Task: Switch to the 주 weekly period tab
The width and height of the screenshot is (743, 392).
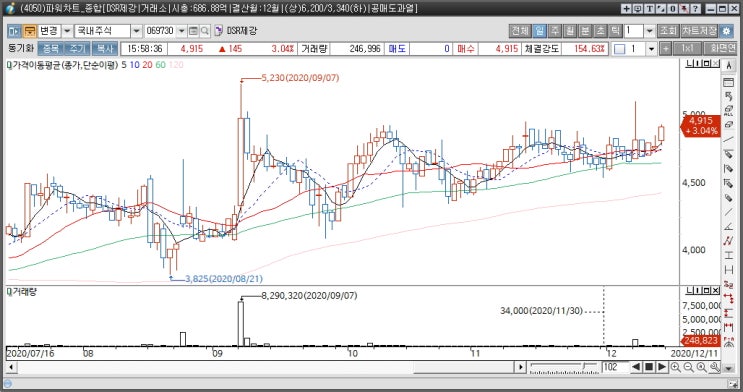Action: (554, 31)
